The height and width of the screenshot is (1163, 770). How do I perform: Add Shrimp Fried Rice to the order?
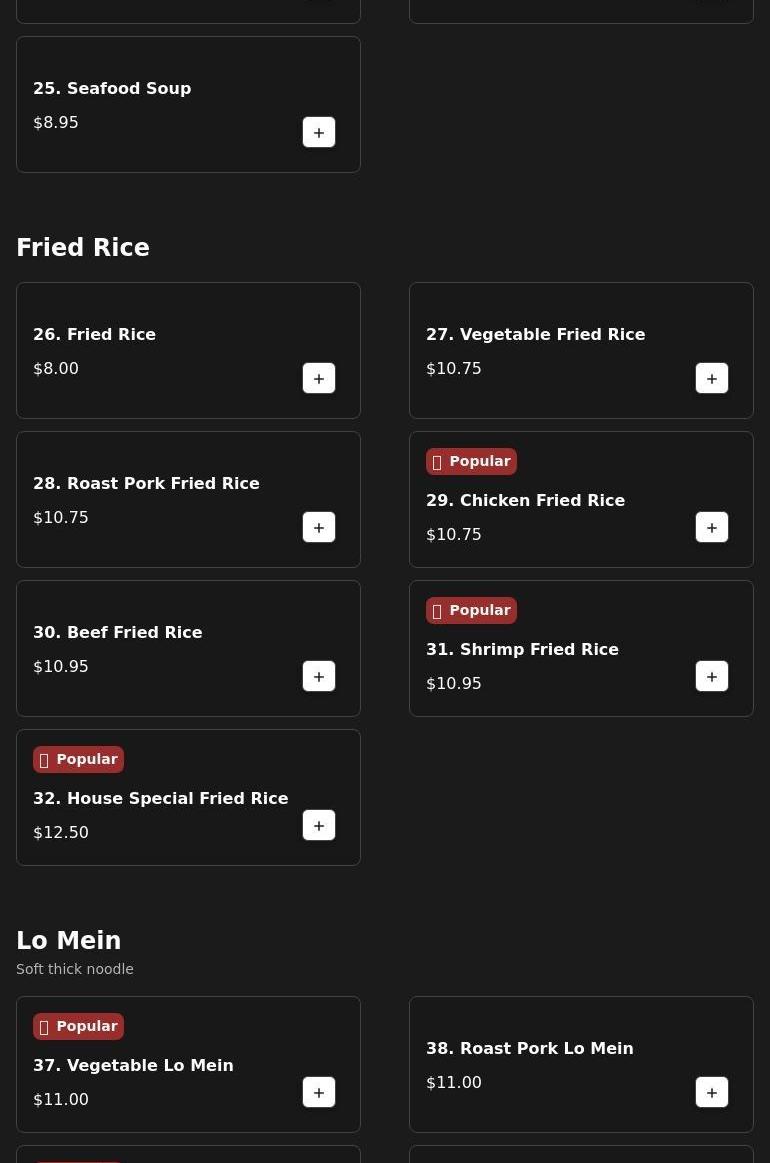click(712, 676)
